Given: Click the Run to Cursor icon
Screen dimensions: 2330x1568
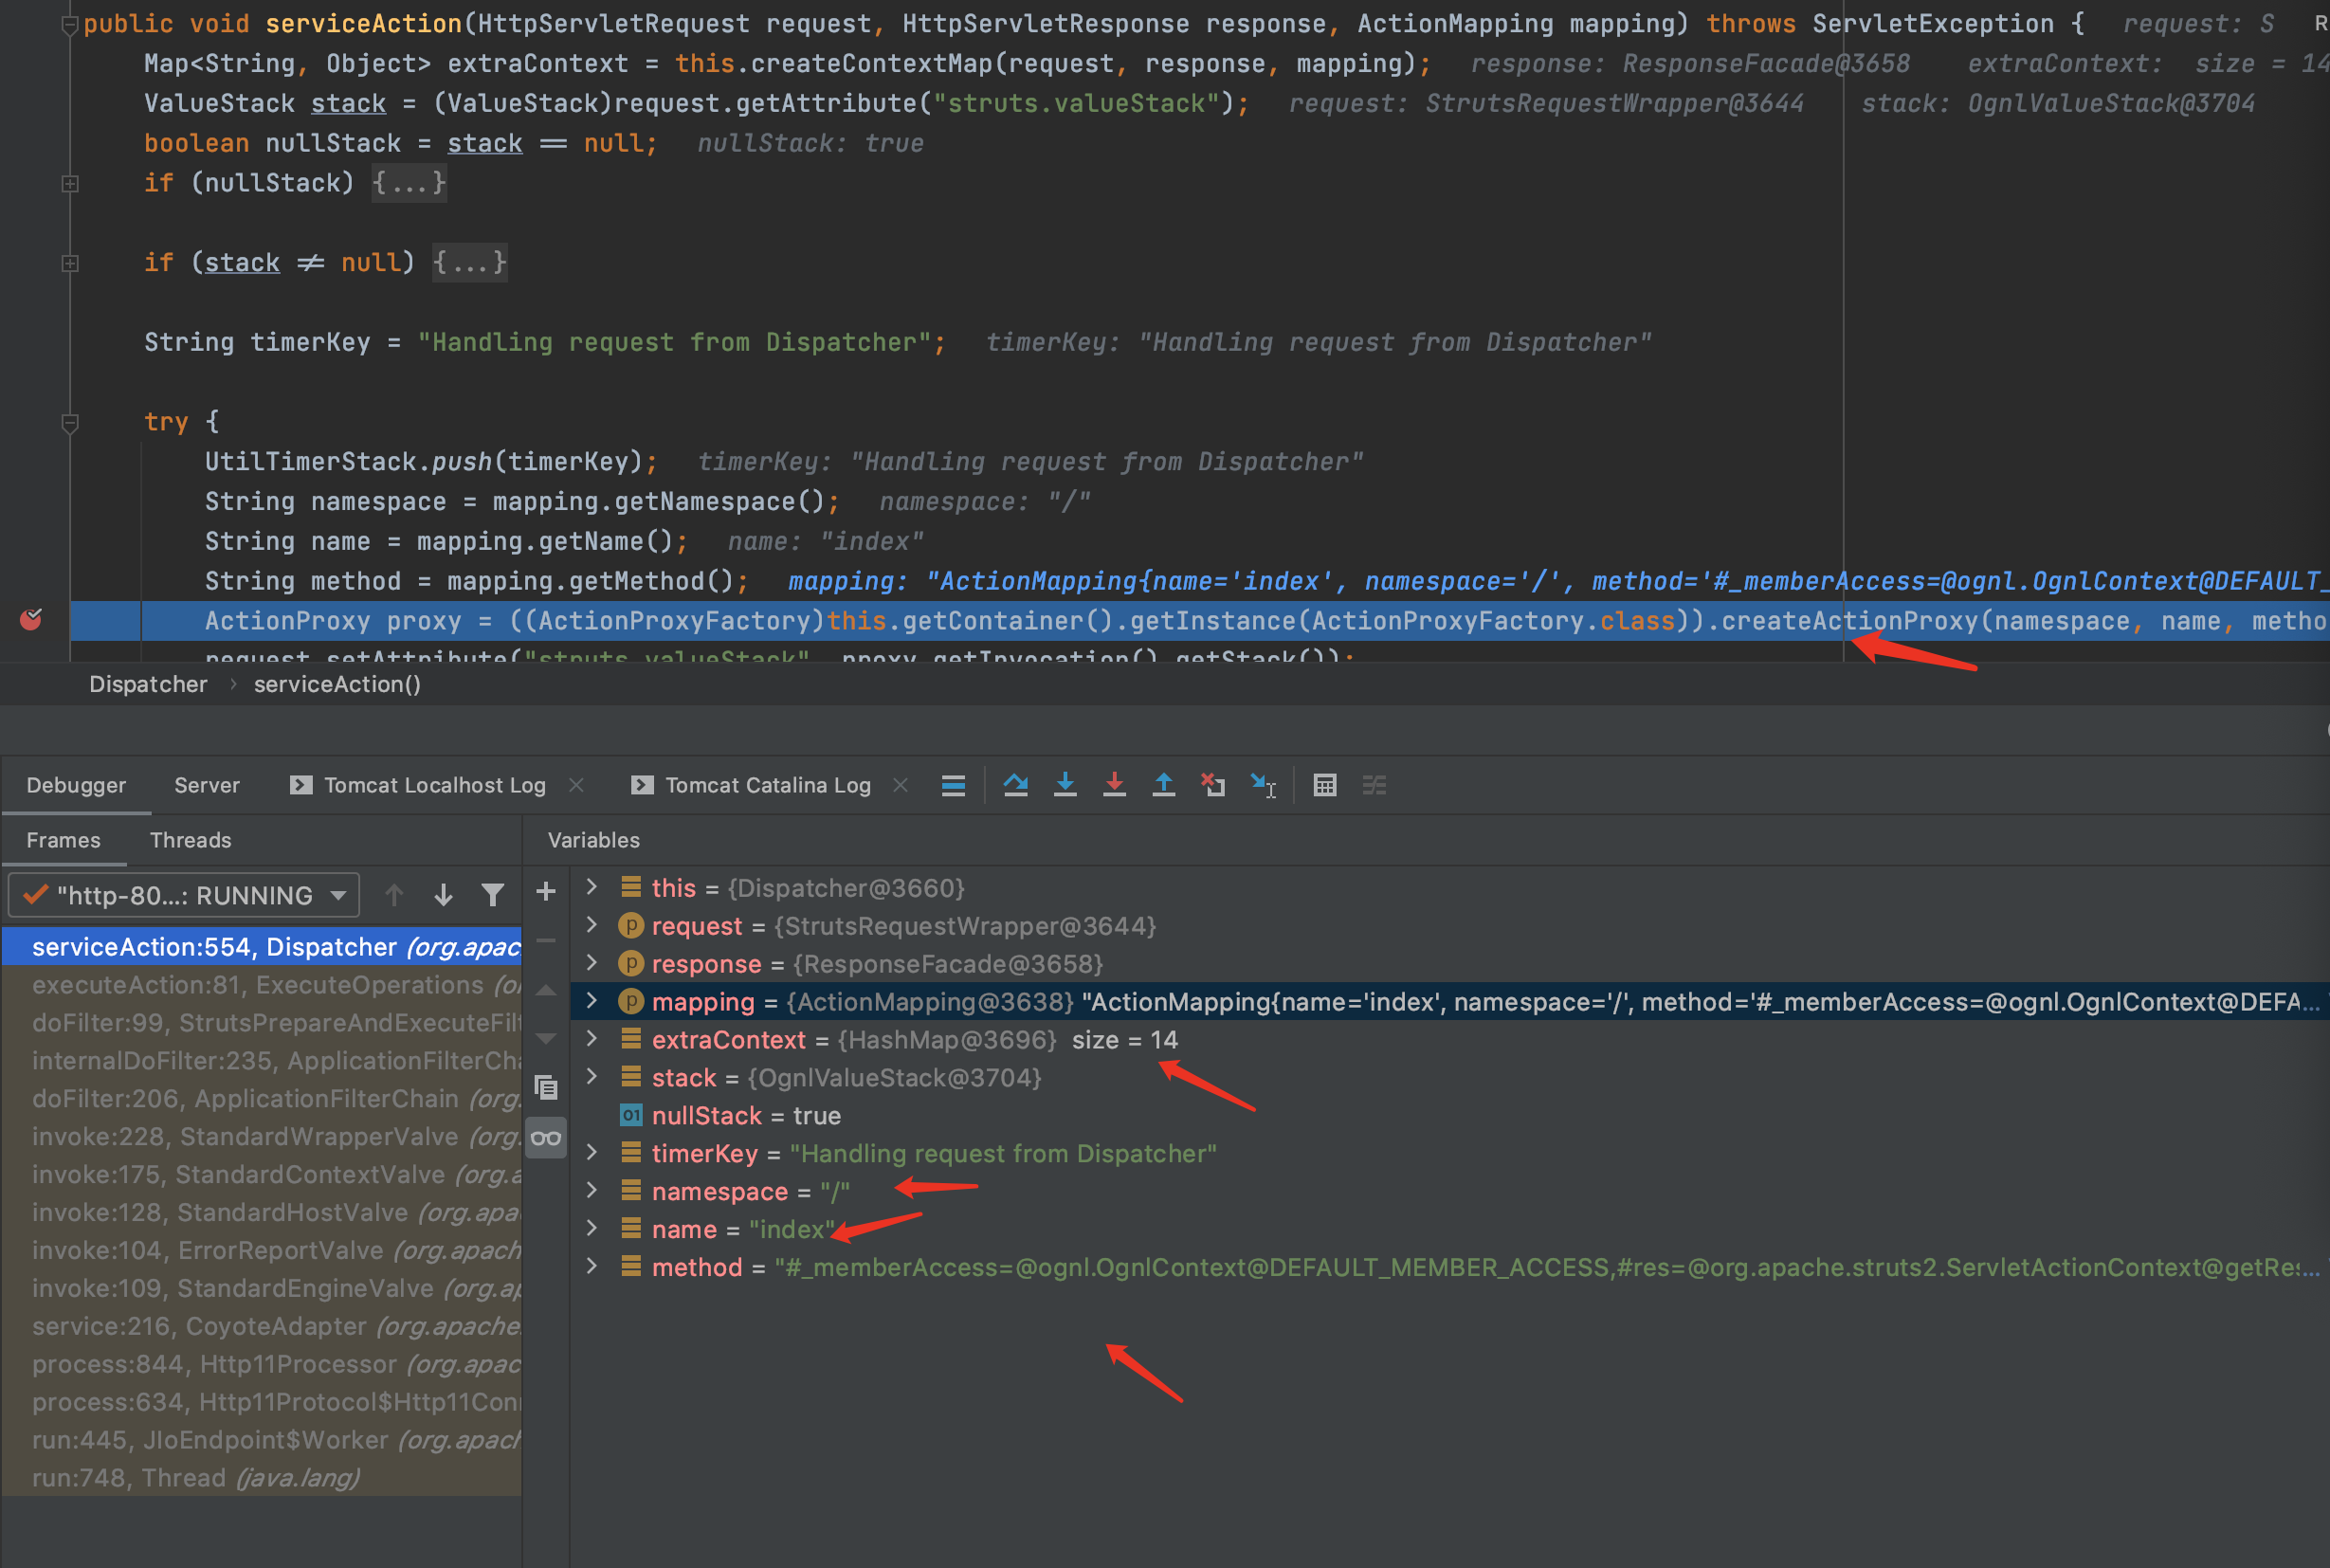Looking at the screenshot, I should tap(1263, 785).
